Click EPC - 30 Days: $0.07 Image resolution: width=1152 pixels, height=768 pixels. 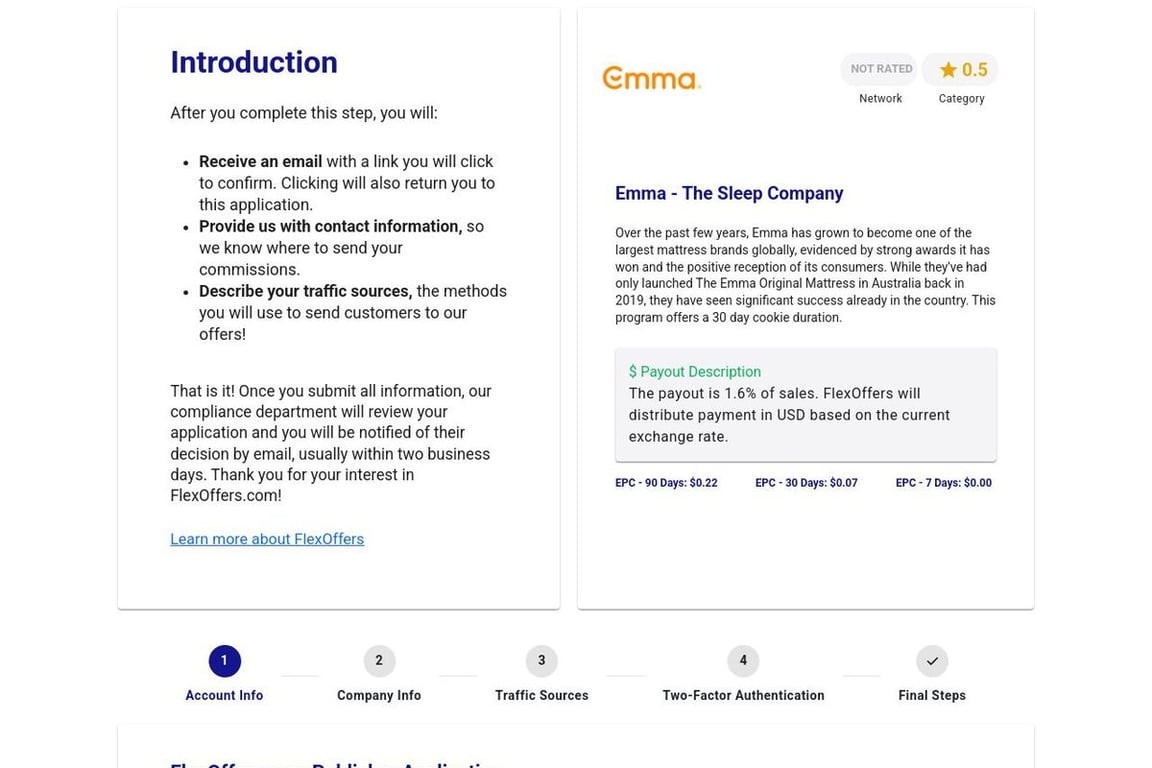pyautogui.click(x=806, y=483)
